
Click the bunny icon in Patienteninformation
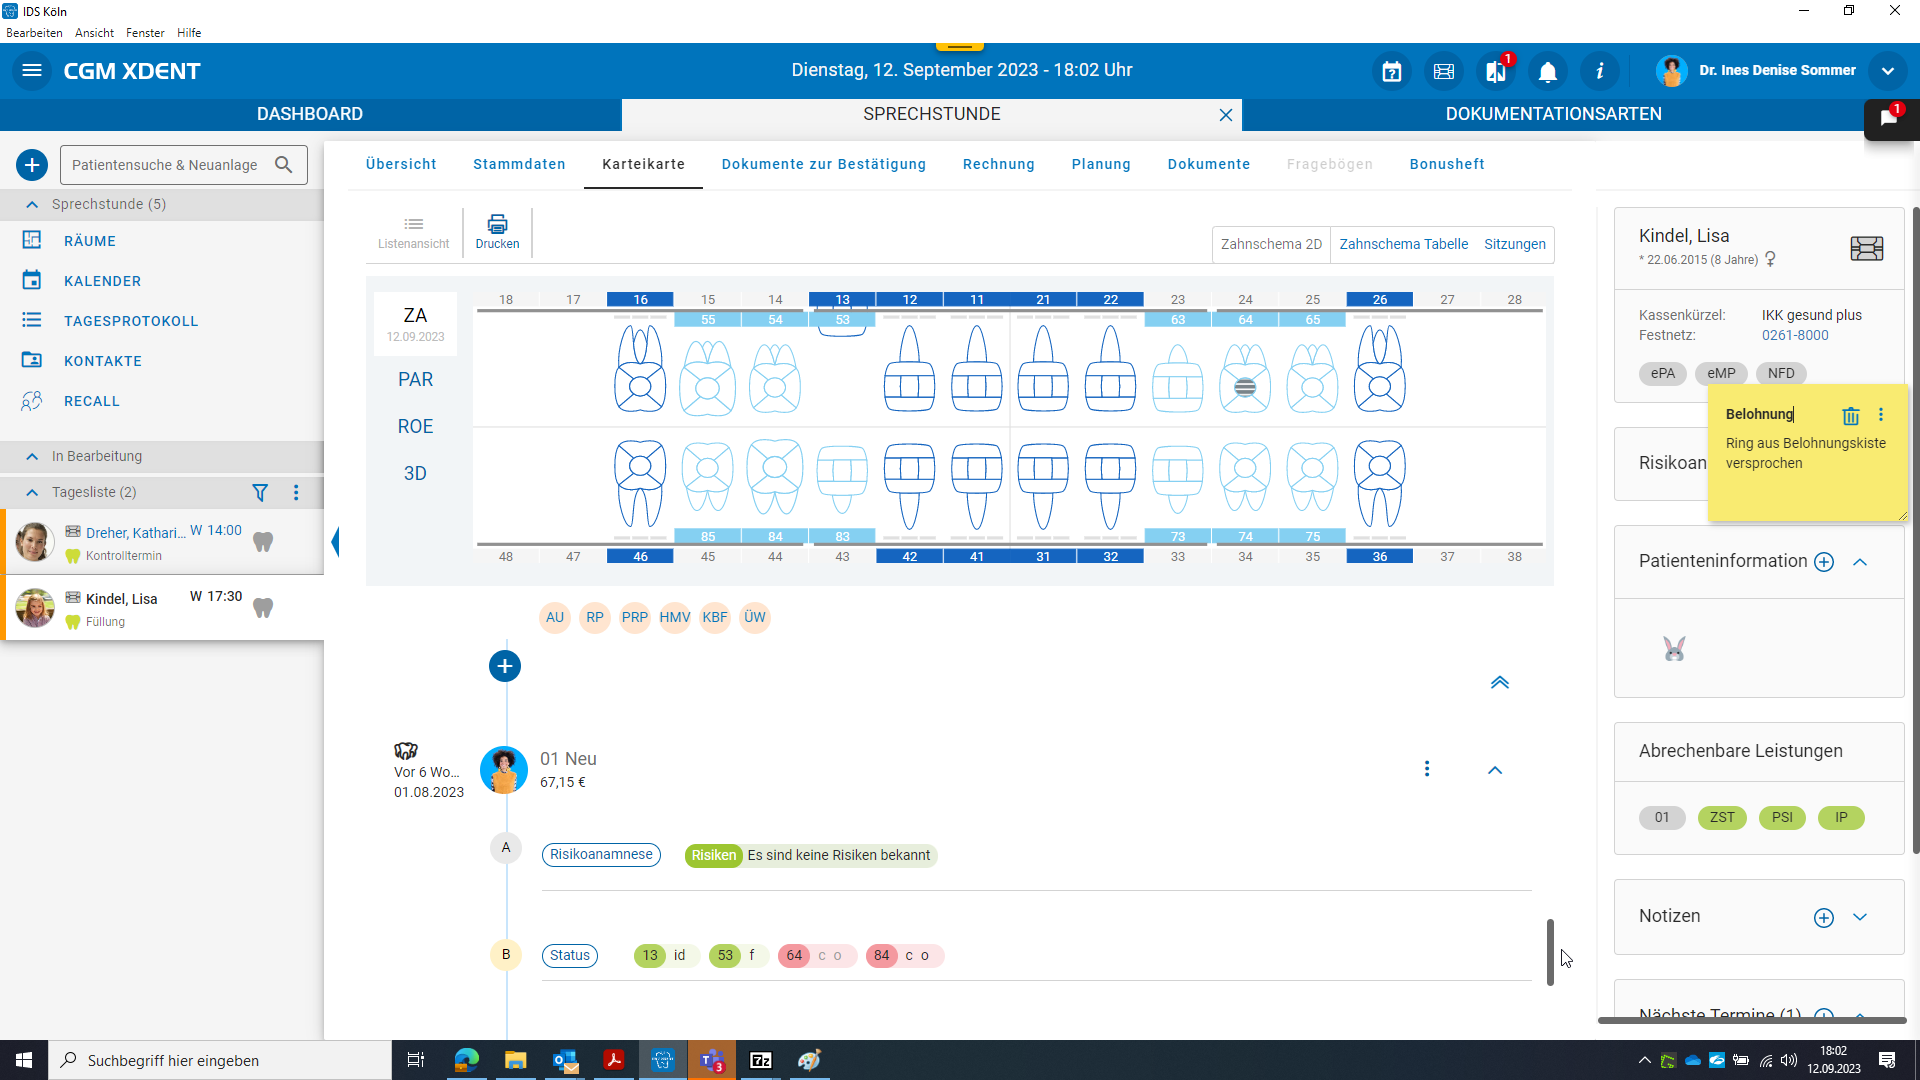point(1674,649)
